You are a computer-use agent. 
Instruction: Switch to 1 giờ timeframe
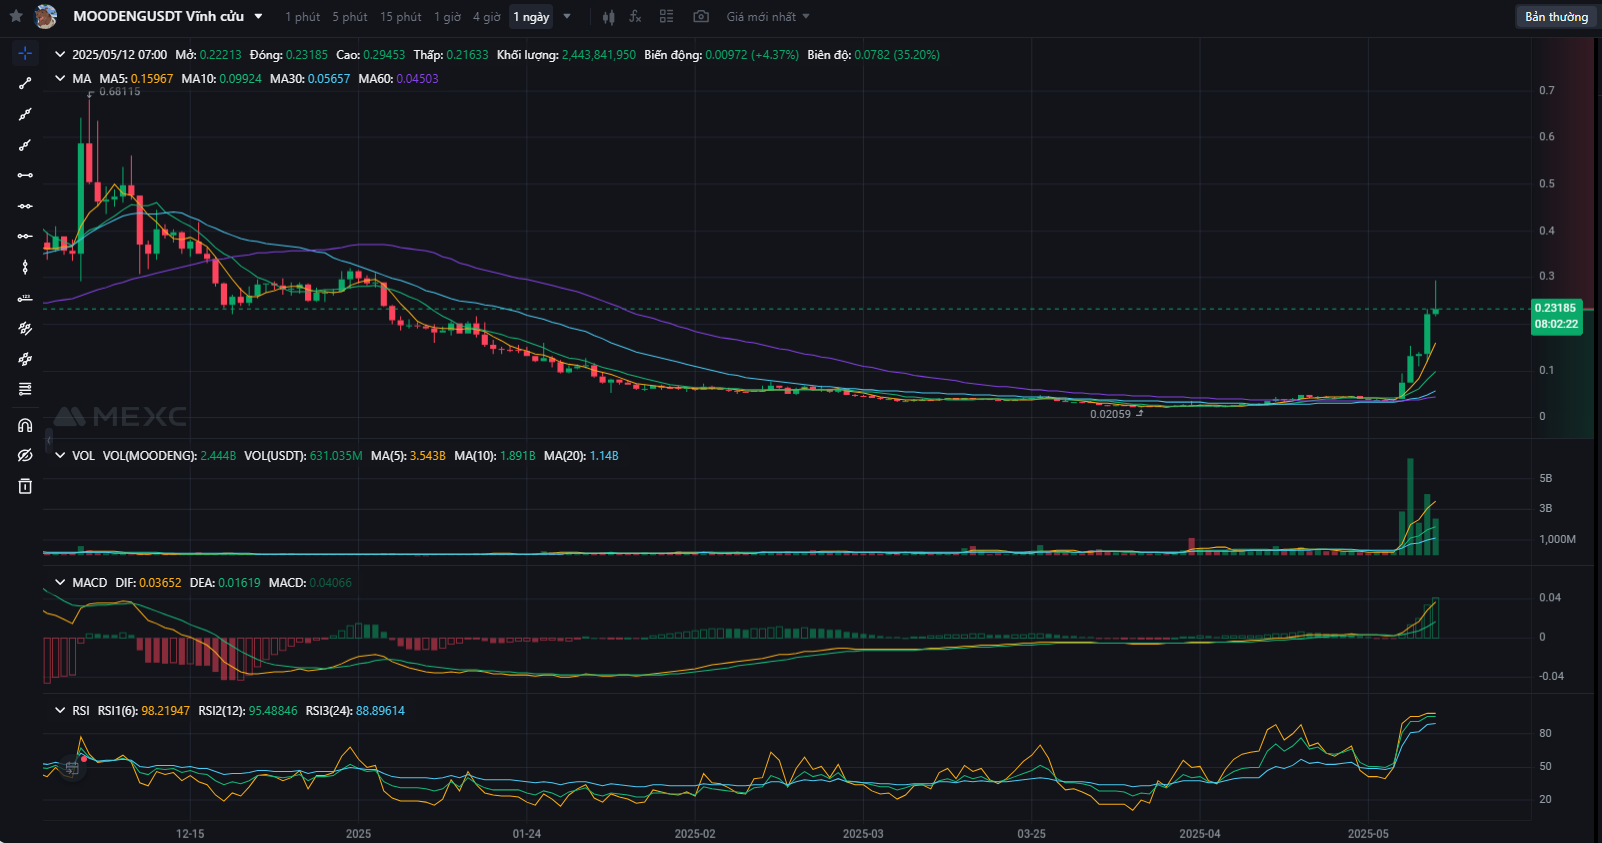pyautogui.click(x=447, y=17)
